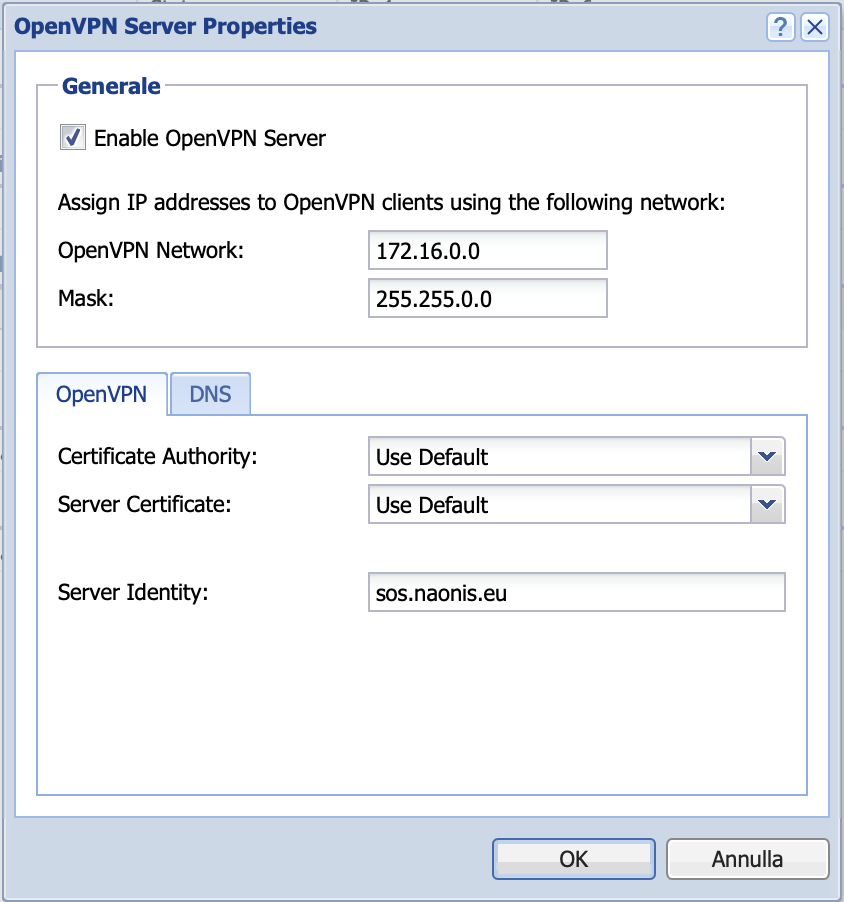The image size is (844, 902).
Task: Open the Server Certificate dropdown arrow
Action: pyautogui.click(x=767, y=504)
